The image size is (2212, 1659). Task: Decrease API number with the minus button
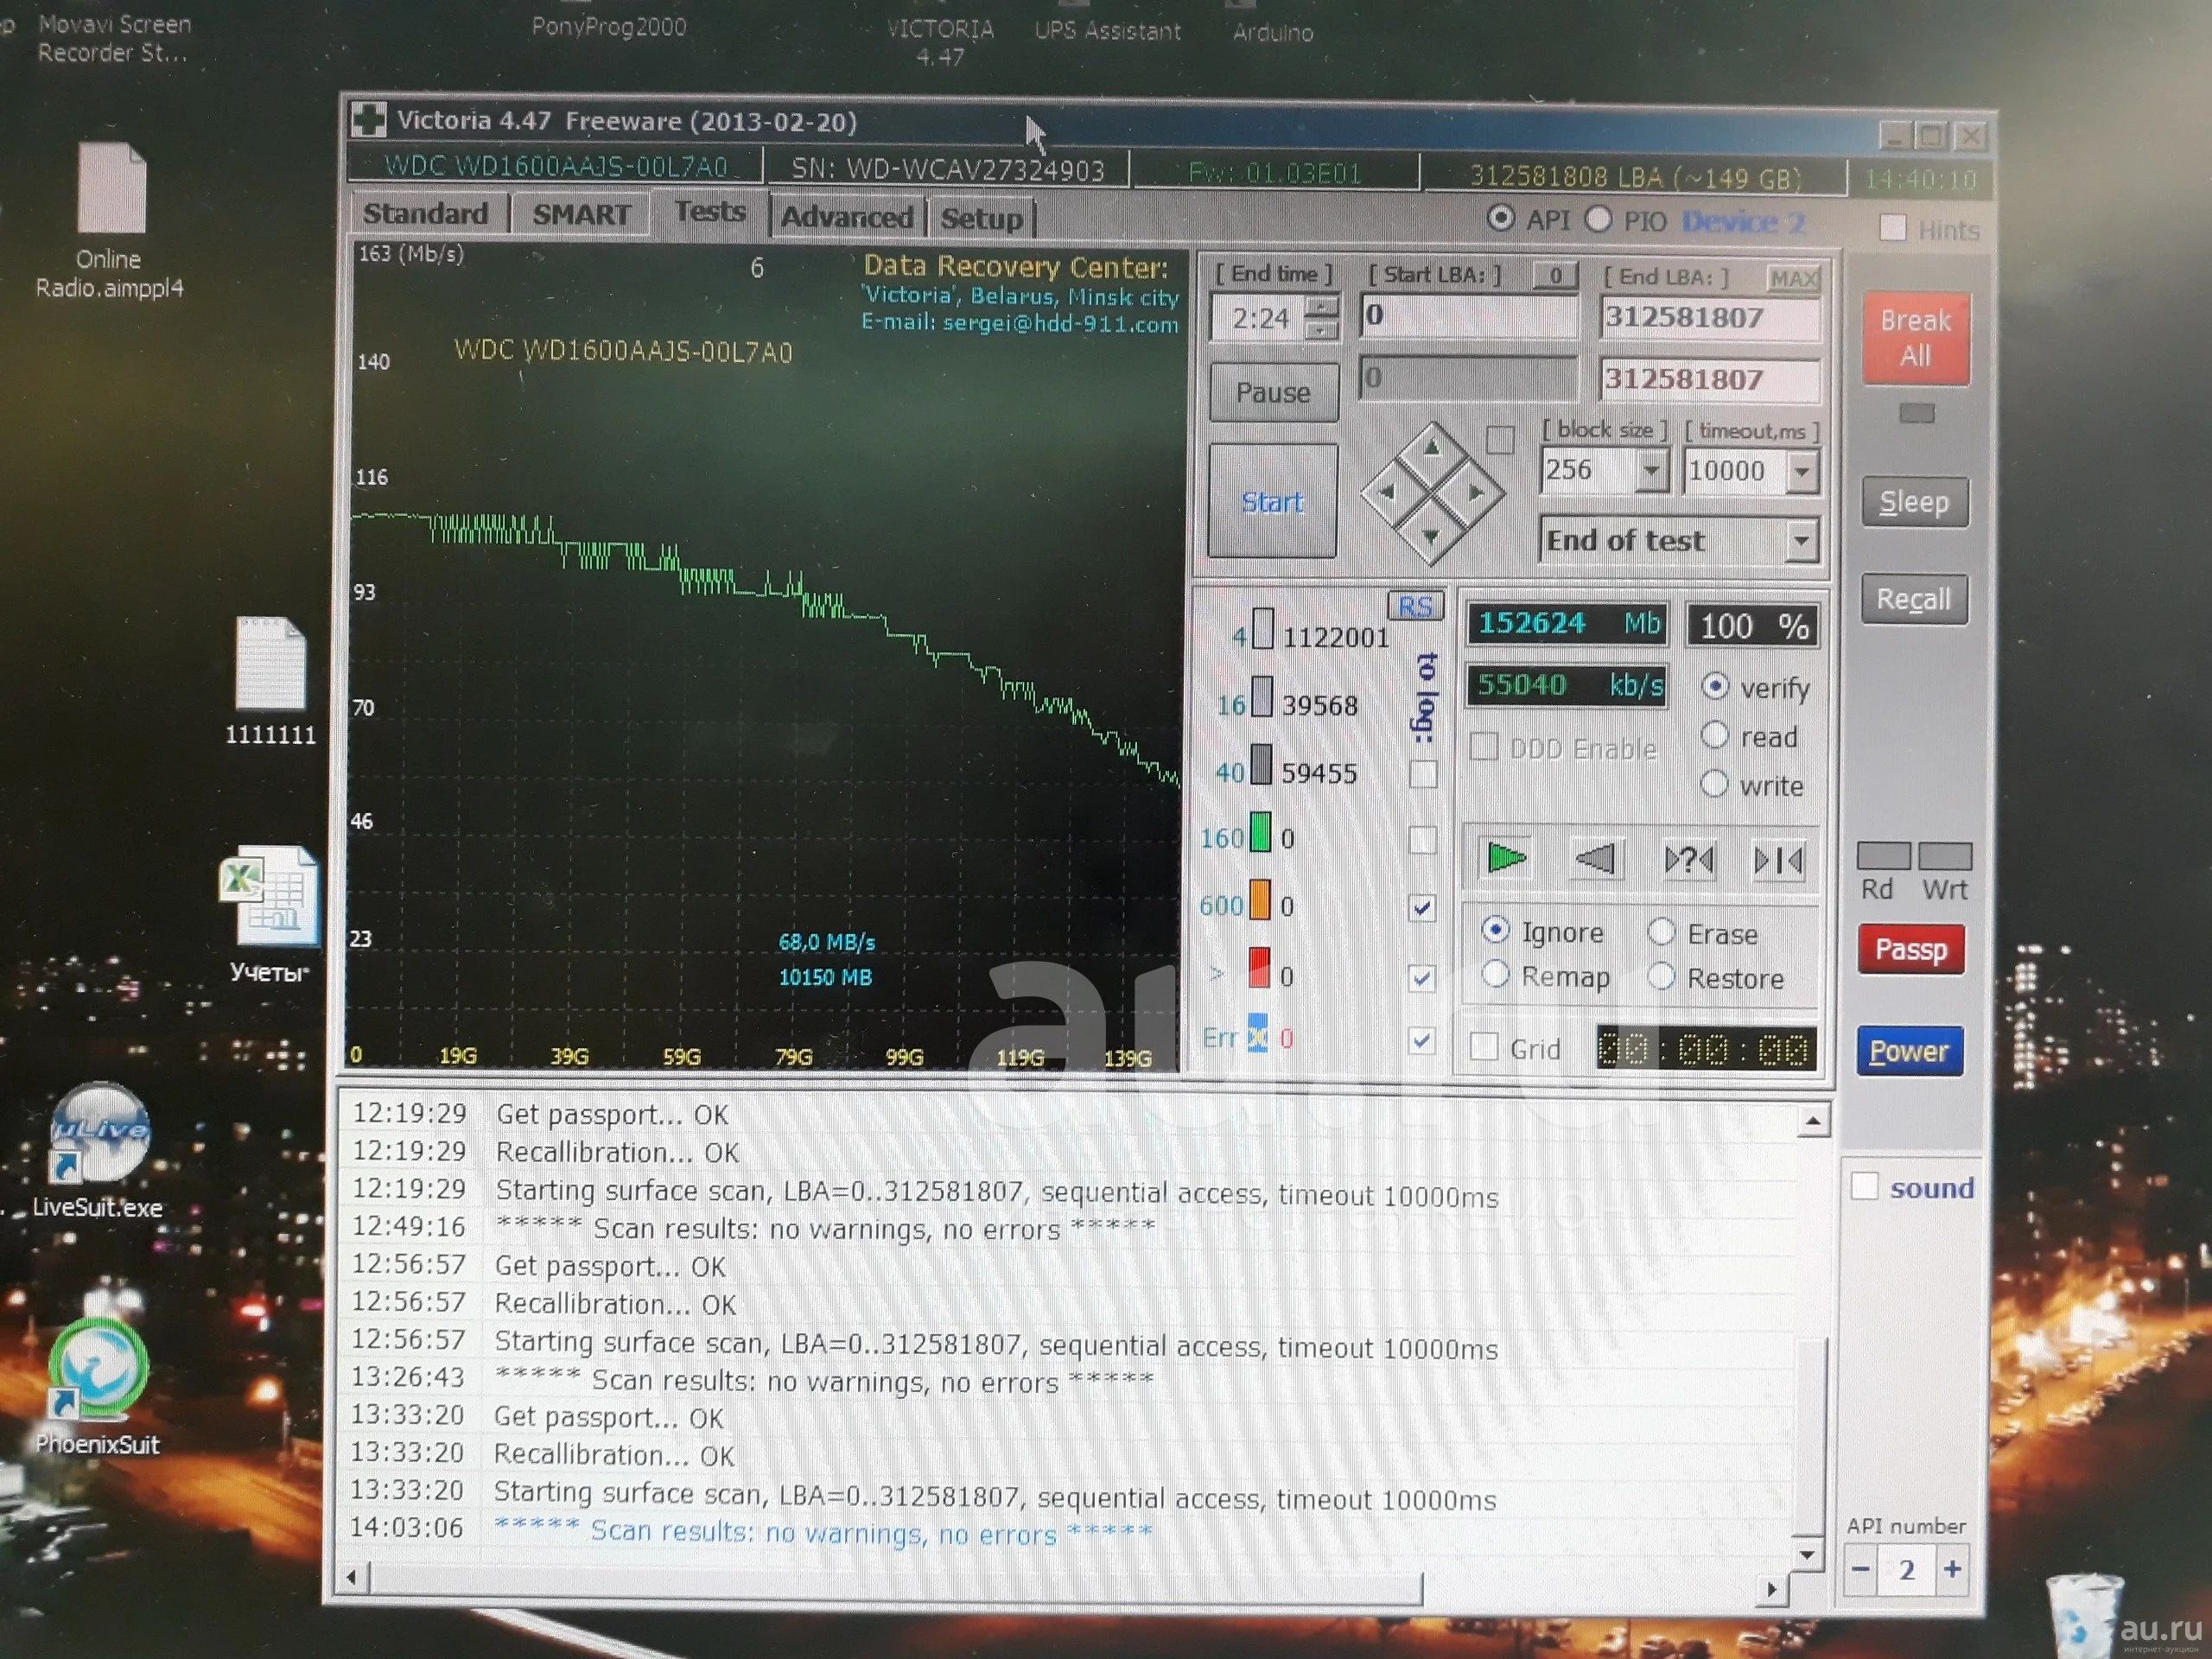tap(1860, 1568)
